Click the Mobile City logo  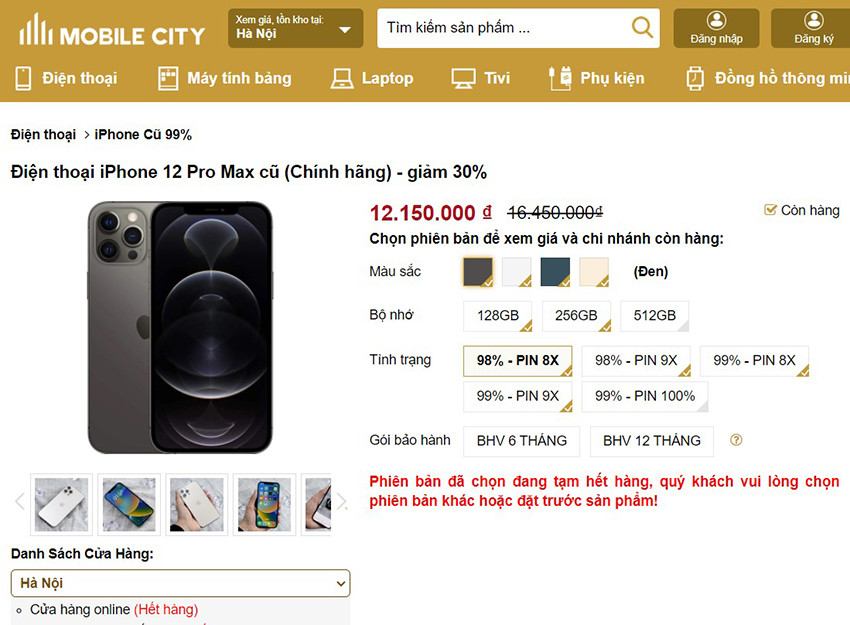[112, 32]
